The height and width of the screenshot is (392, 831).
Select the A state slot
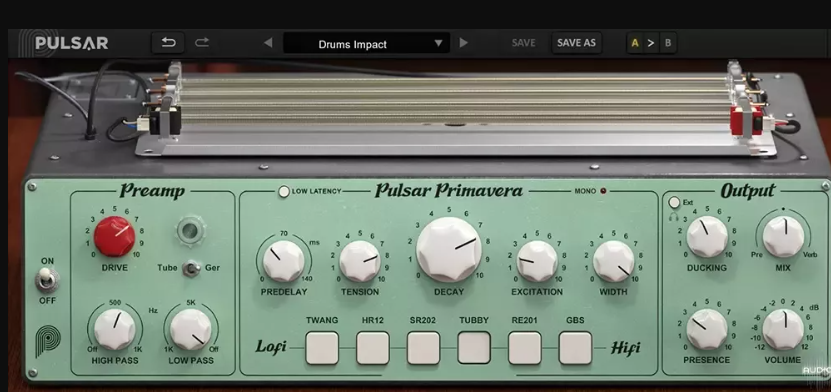click(x=635, y=43)
